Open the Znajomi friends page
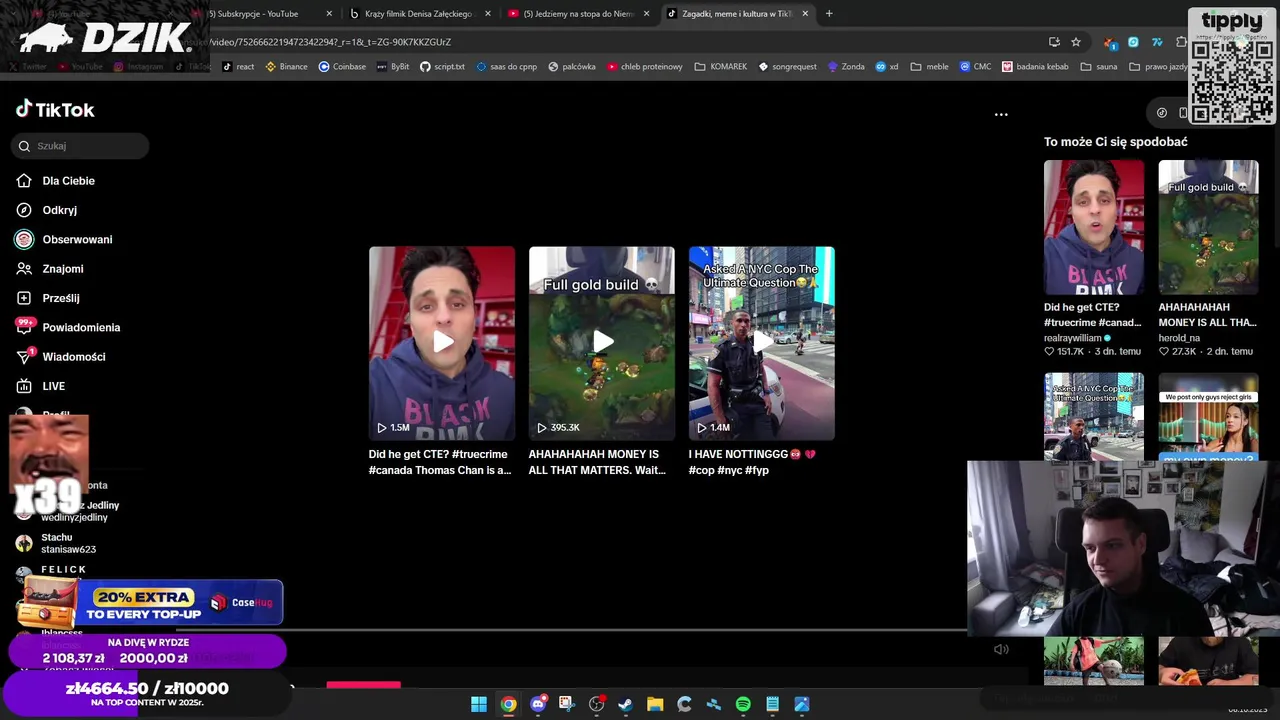1280x720 pixels. coord(50,269)
